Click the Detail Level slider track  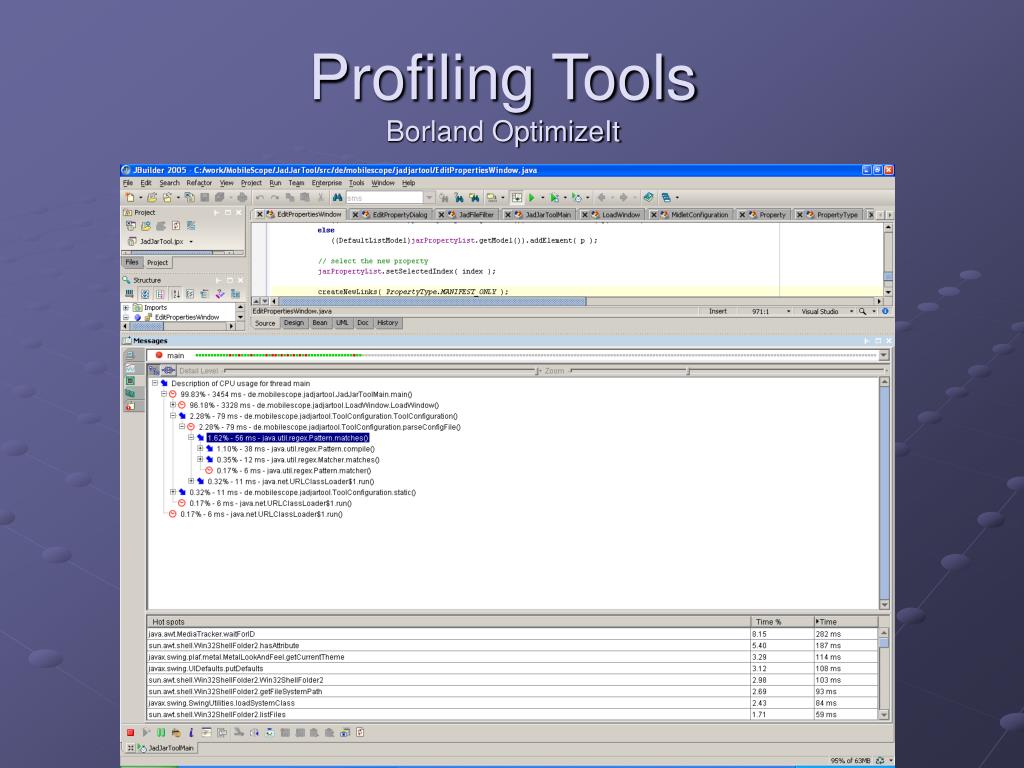(x=379, y=370)
